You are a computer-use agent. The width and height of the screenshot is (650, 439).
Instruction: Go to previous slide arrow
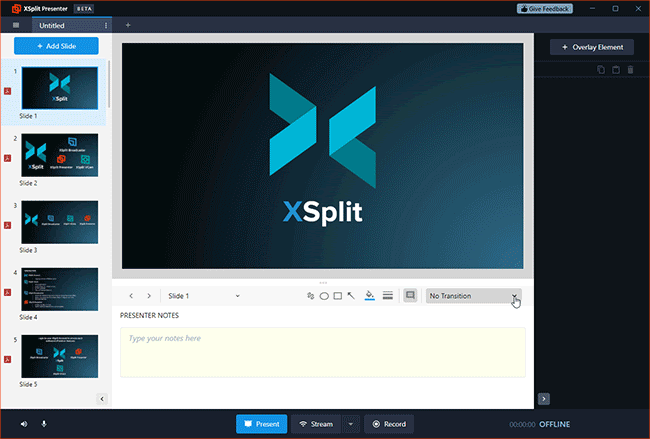(x=131, y=296)
